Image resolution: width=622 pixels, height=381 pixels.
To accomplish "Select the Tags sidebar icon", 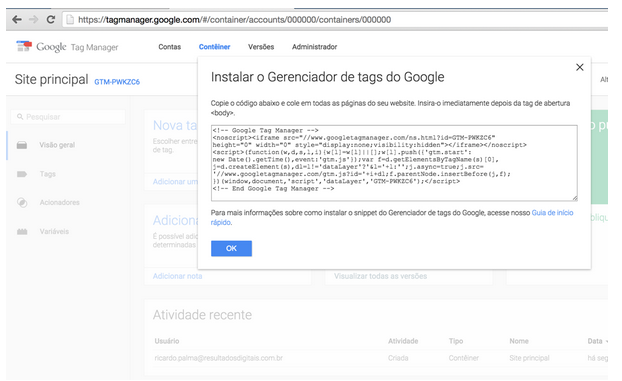I will click(x=22, y=174).
